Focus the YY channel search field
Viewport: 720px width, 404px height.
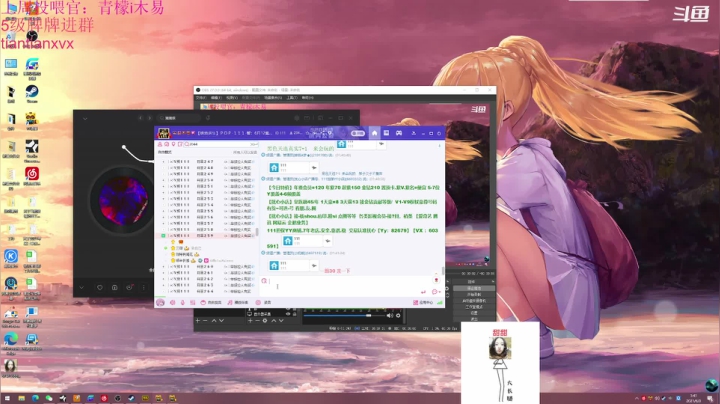(221, 144)
